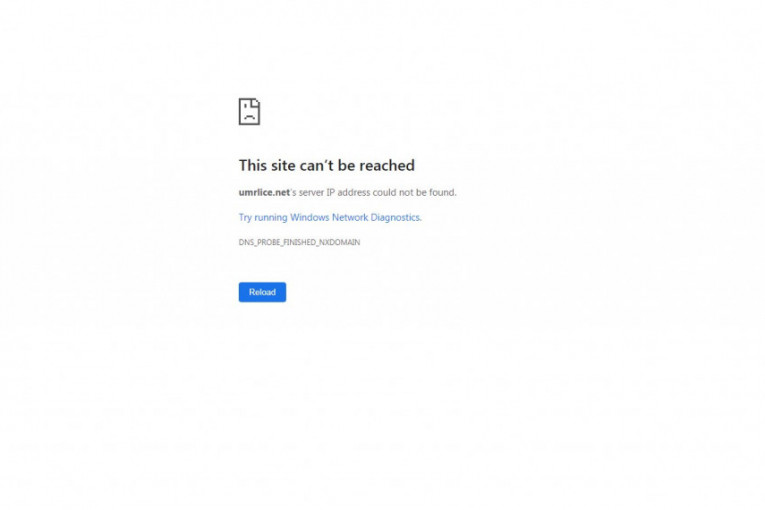Click the words 'IP address' in the error message
Image resolution: width=765 pixels, height=510 pixels.
pyautogui.click(x=348, y=192)
